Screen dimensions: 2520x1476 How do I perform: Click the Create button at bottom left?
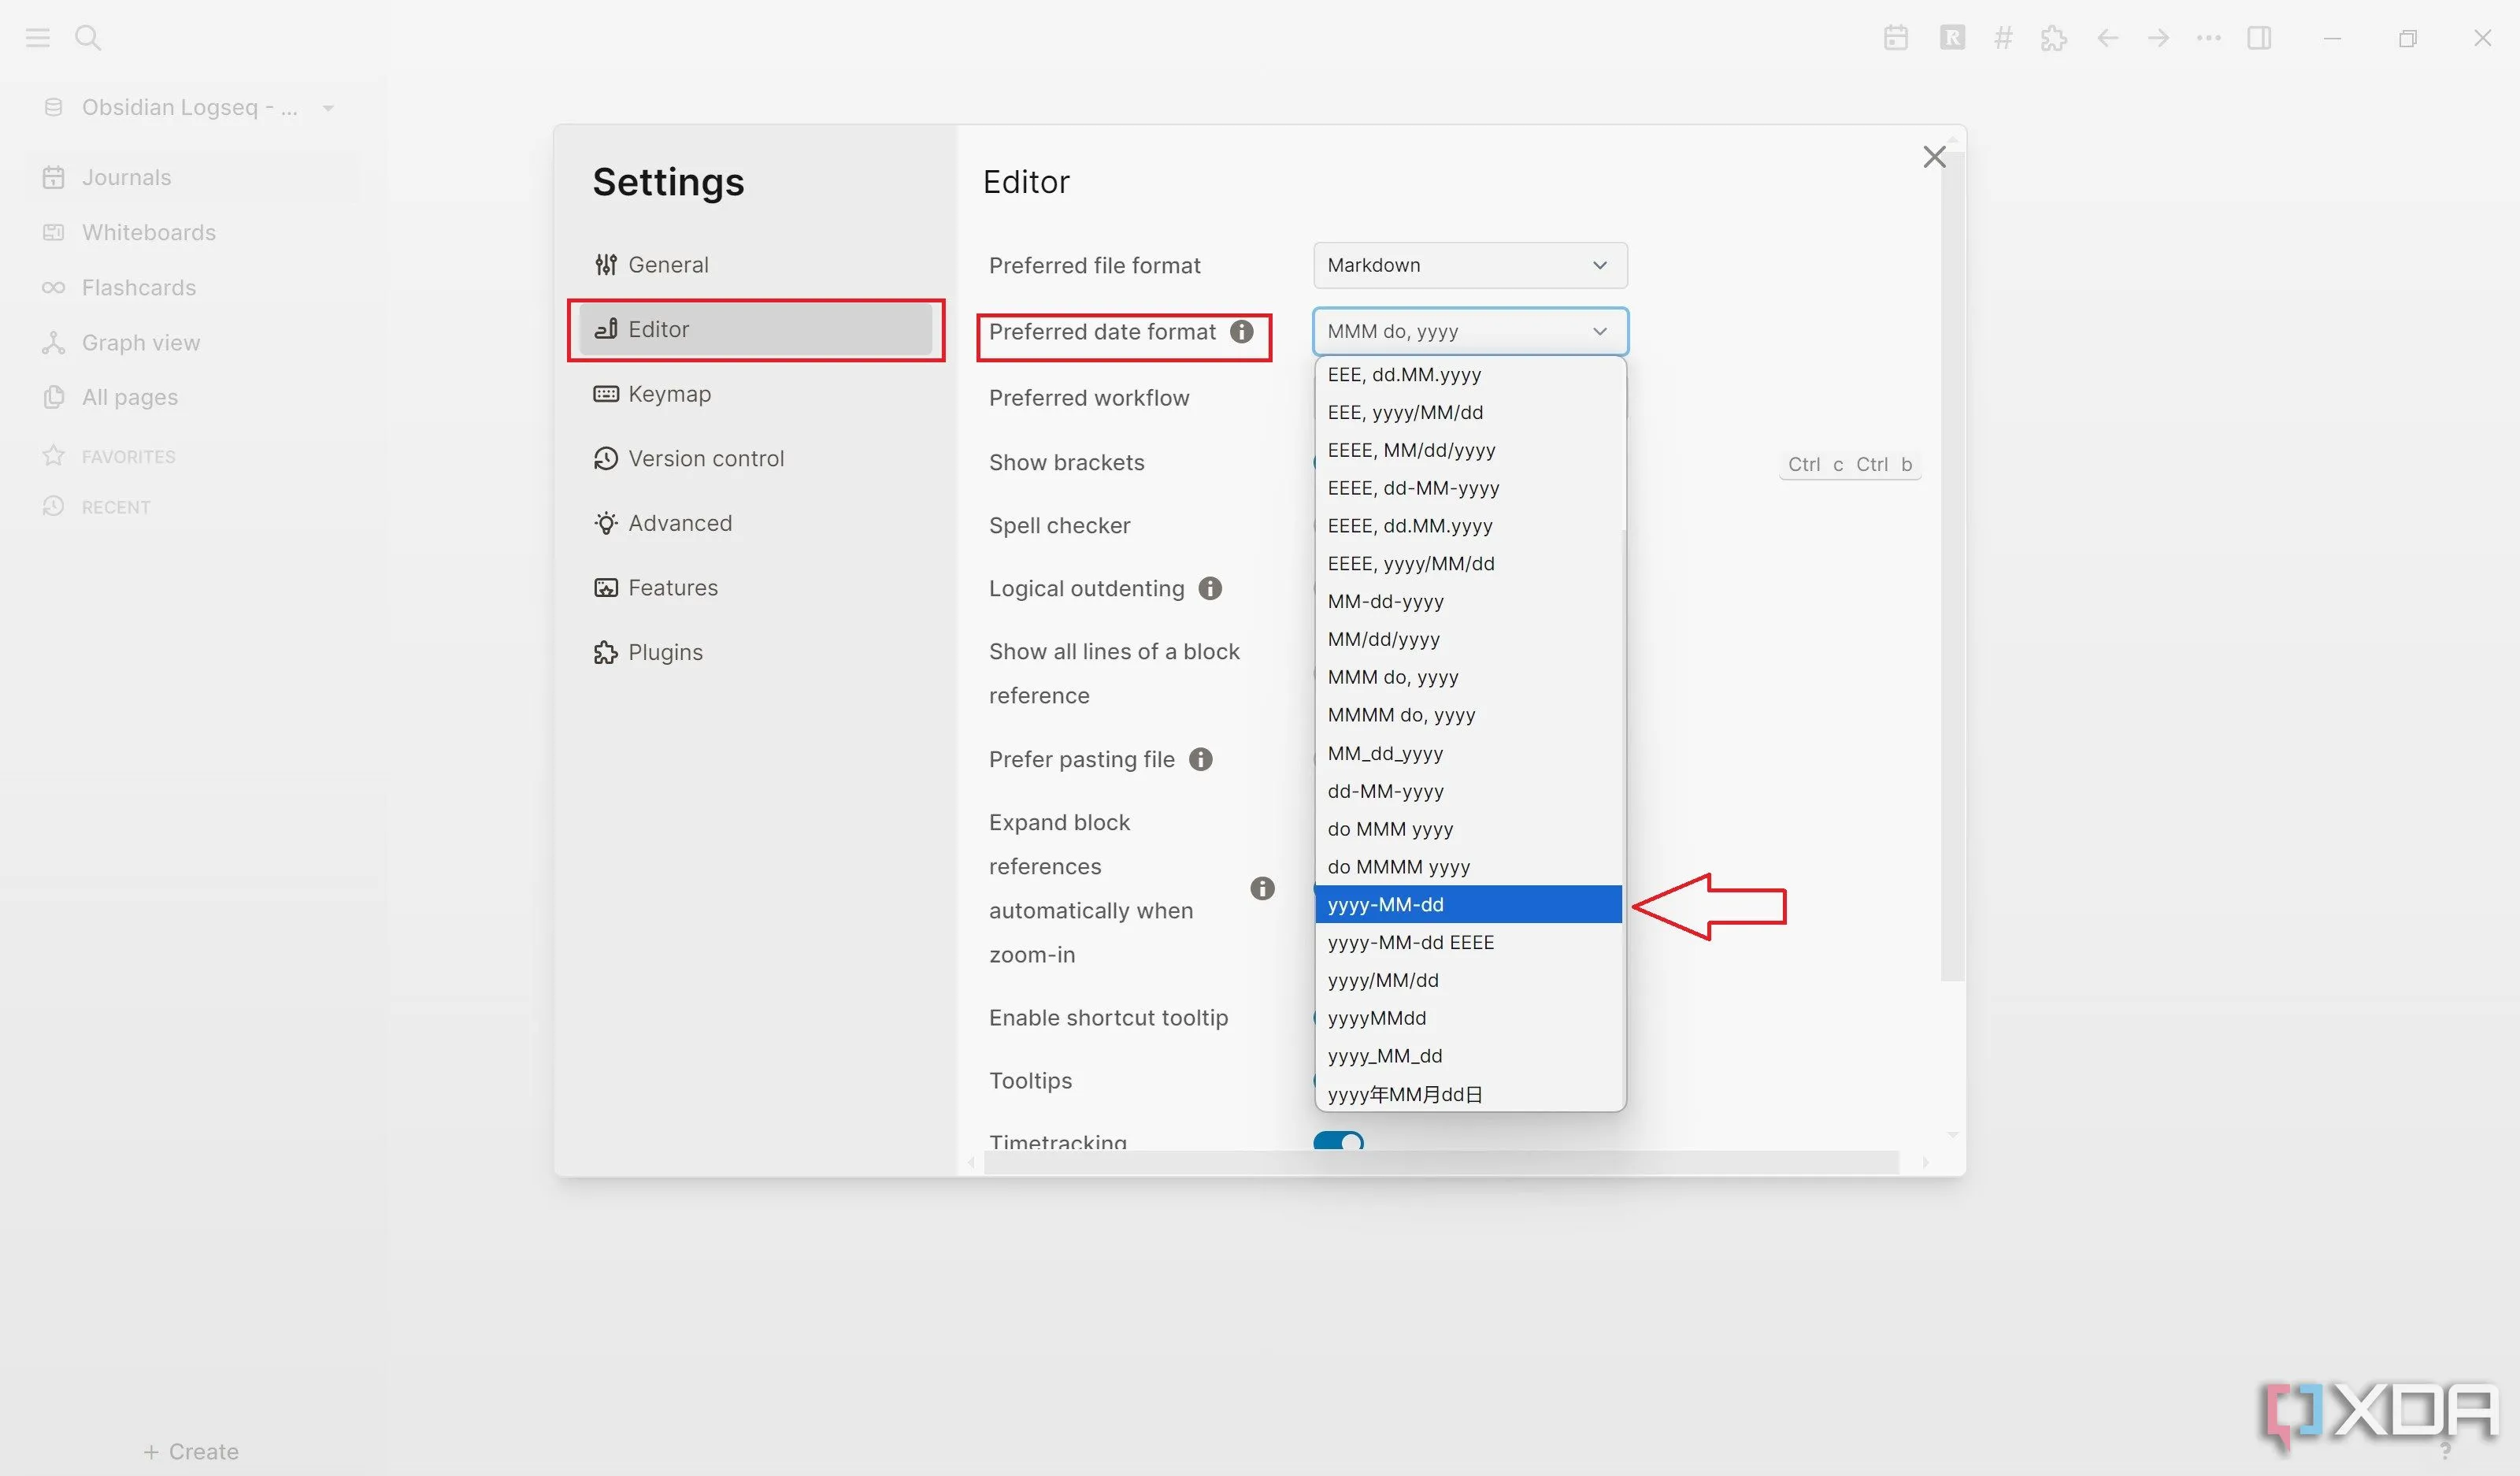191,1452
